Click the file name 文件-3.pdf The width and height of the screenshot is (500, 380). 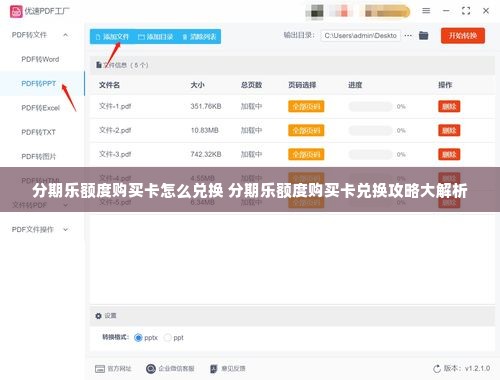[x=115, y=154]
